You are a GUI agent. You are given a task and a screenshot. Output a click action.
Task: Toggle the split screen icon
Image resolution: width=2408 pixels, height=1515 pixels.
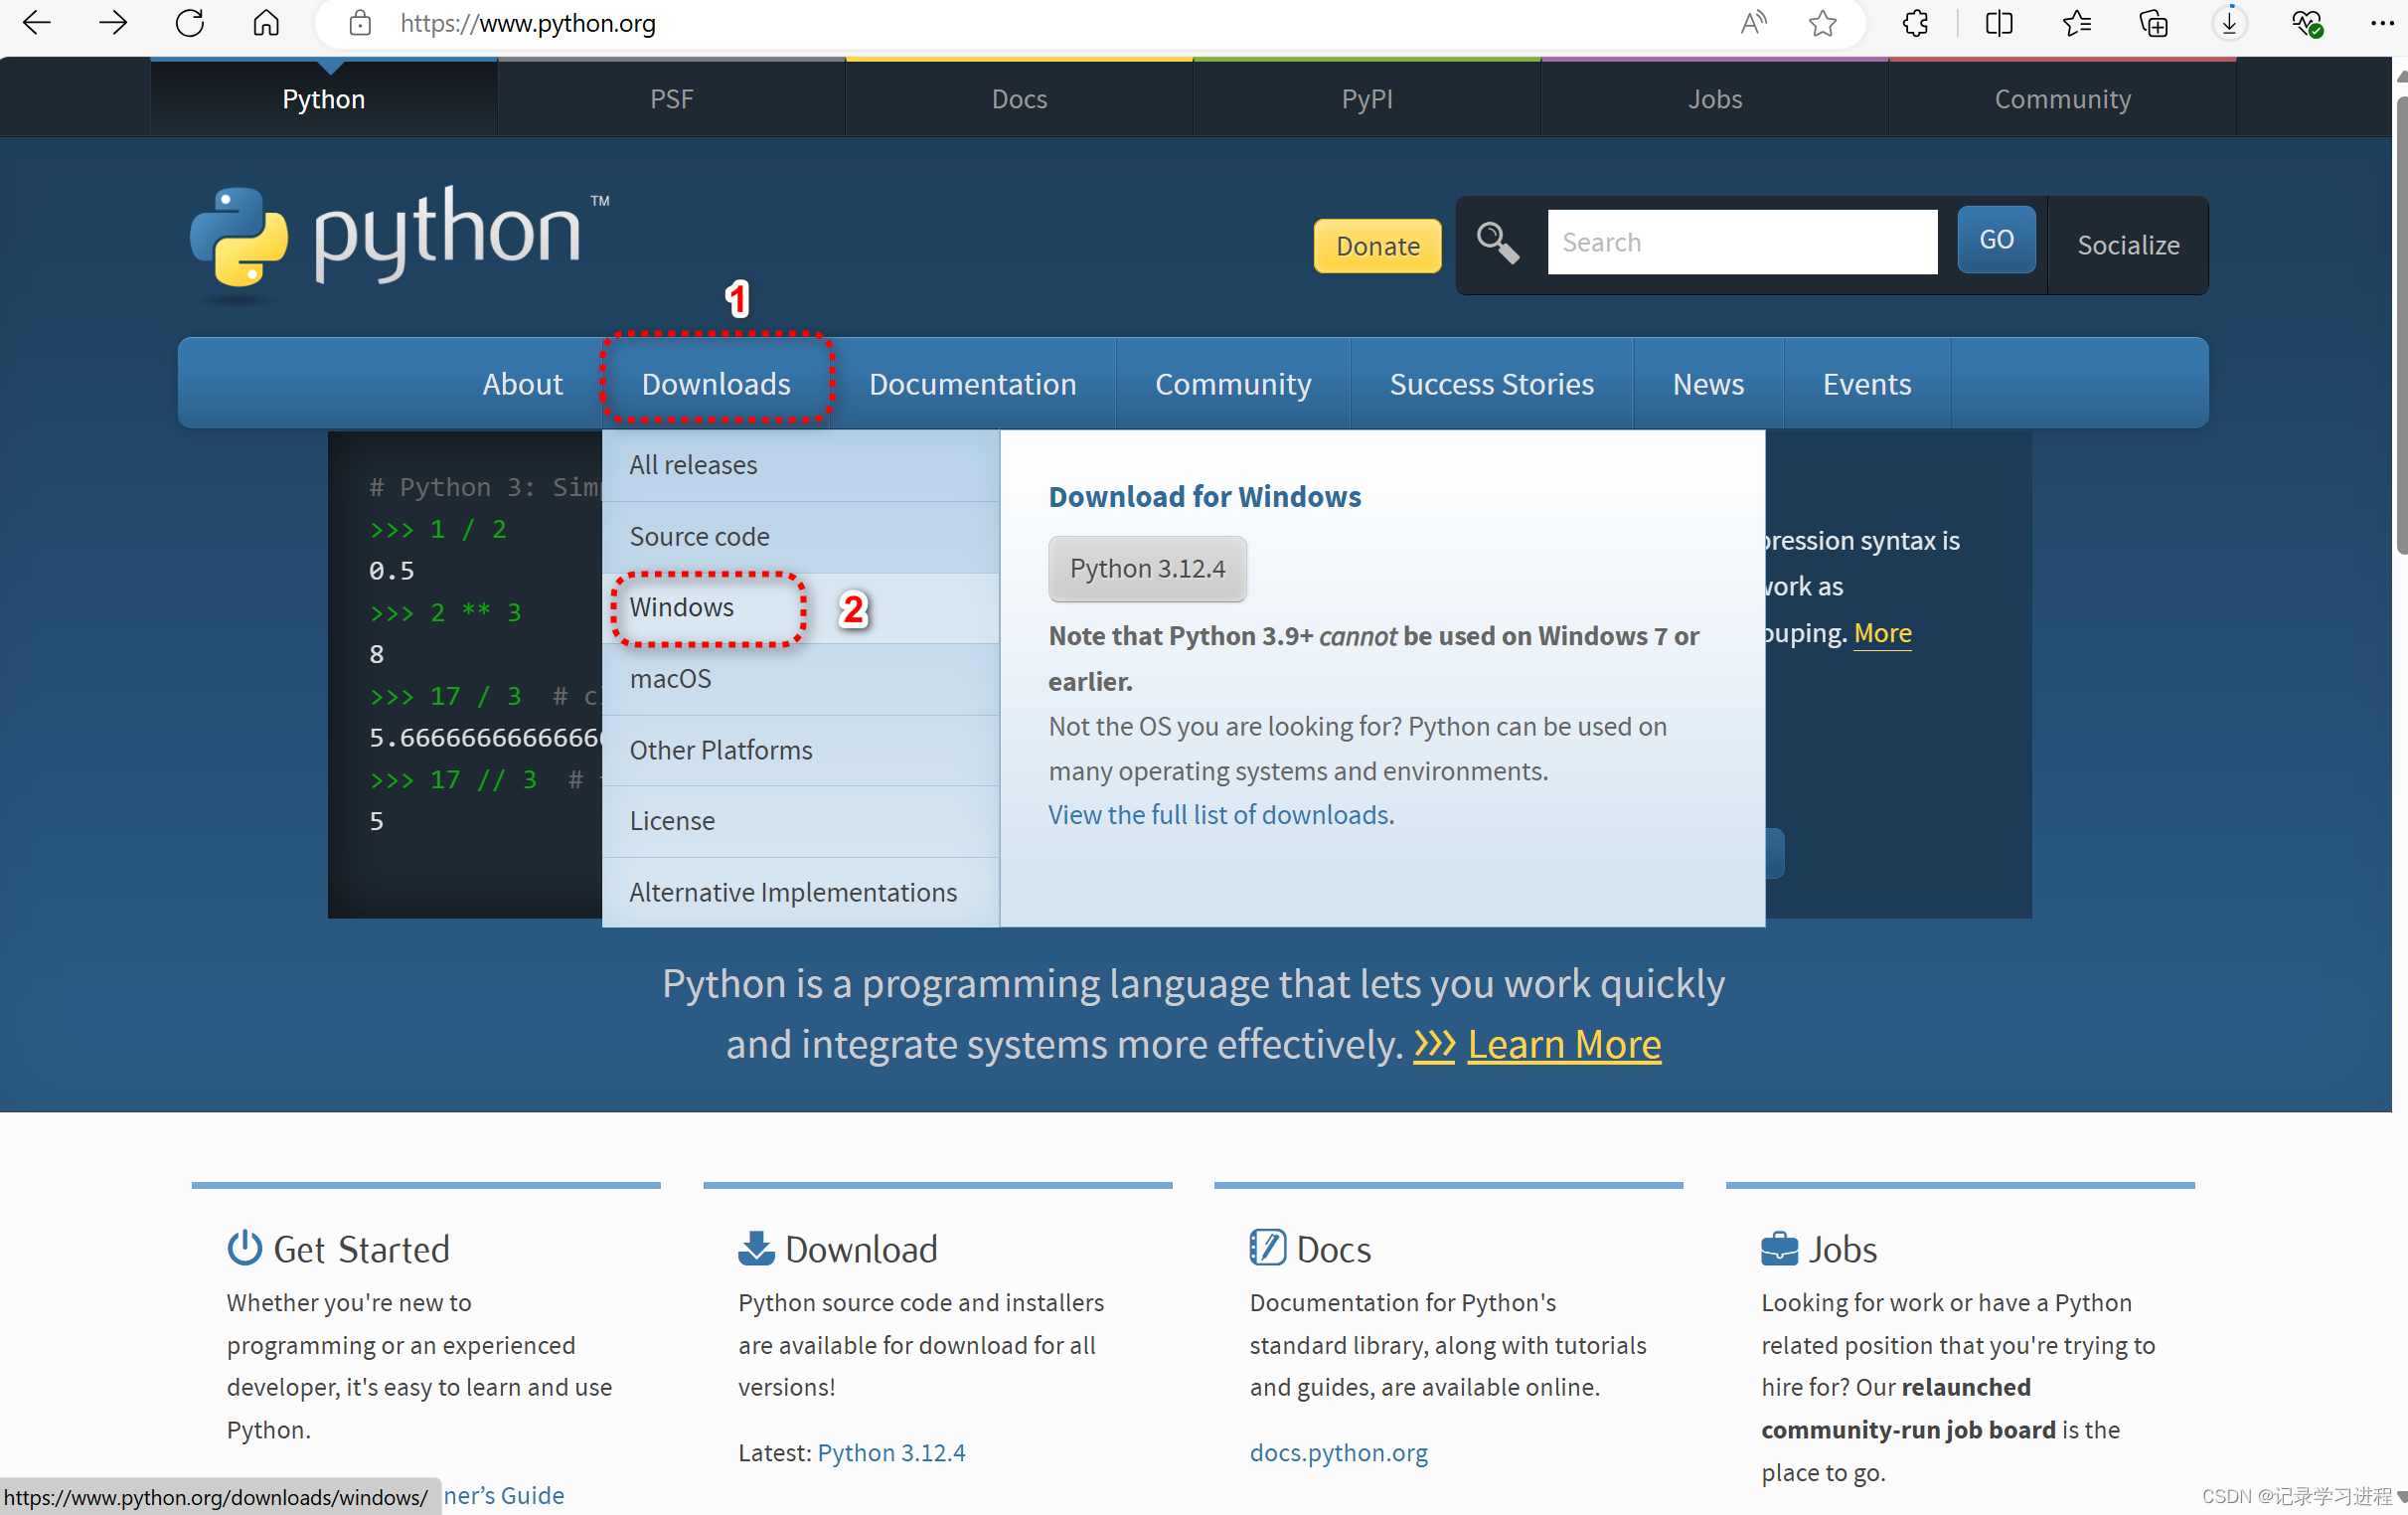coord(1998,23)
